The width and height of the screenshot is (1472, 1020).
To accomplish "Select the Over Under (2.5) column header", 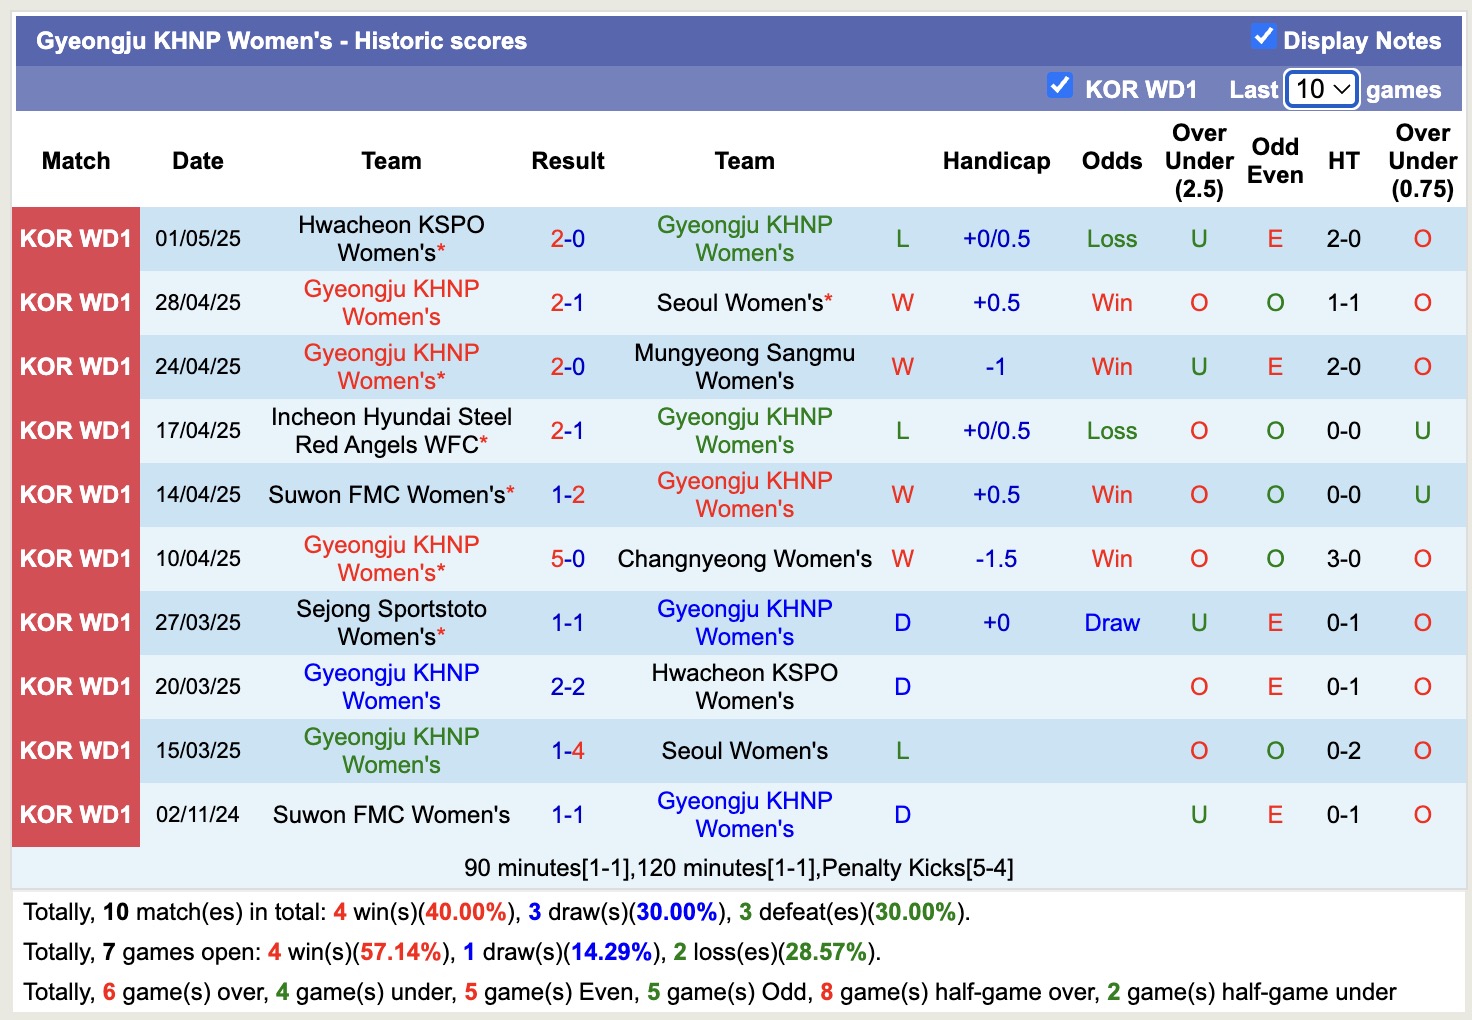I will coord(1198,160).
